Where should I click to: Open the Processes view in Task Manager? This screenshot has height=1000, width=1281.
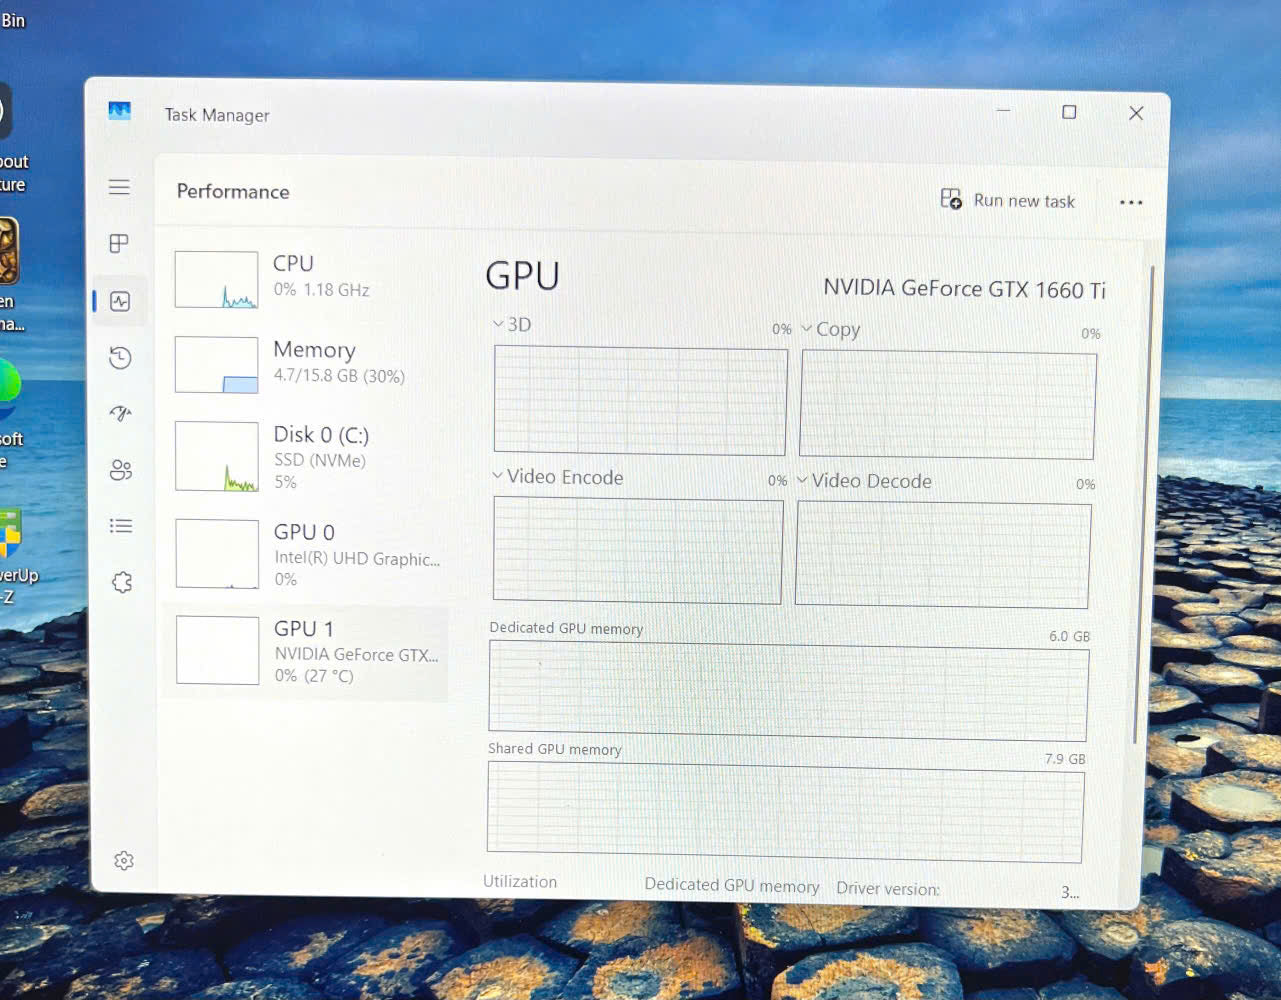coord(120,243)
